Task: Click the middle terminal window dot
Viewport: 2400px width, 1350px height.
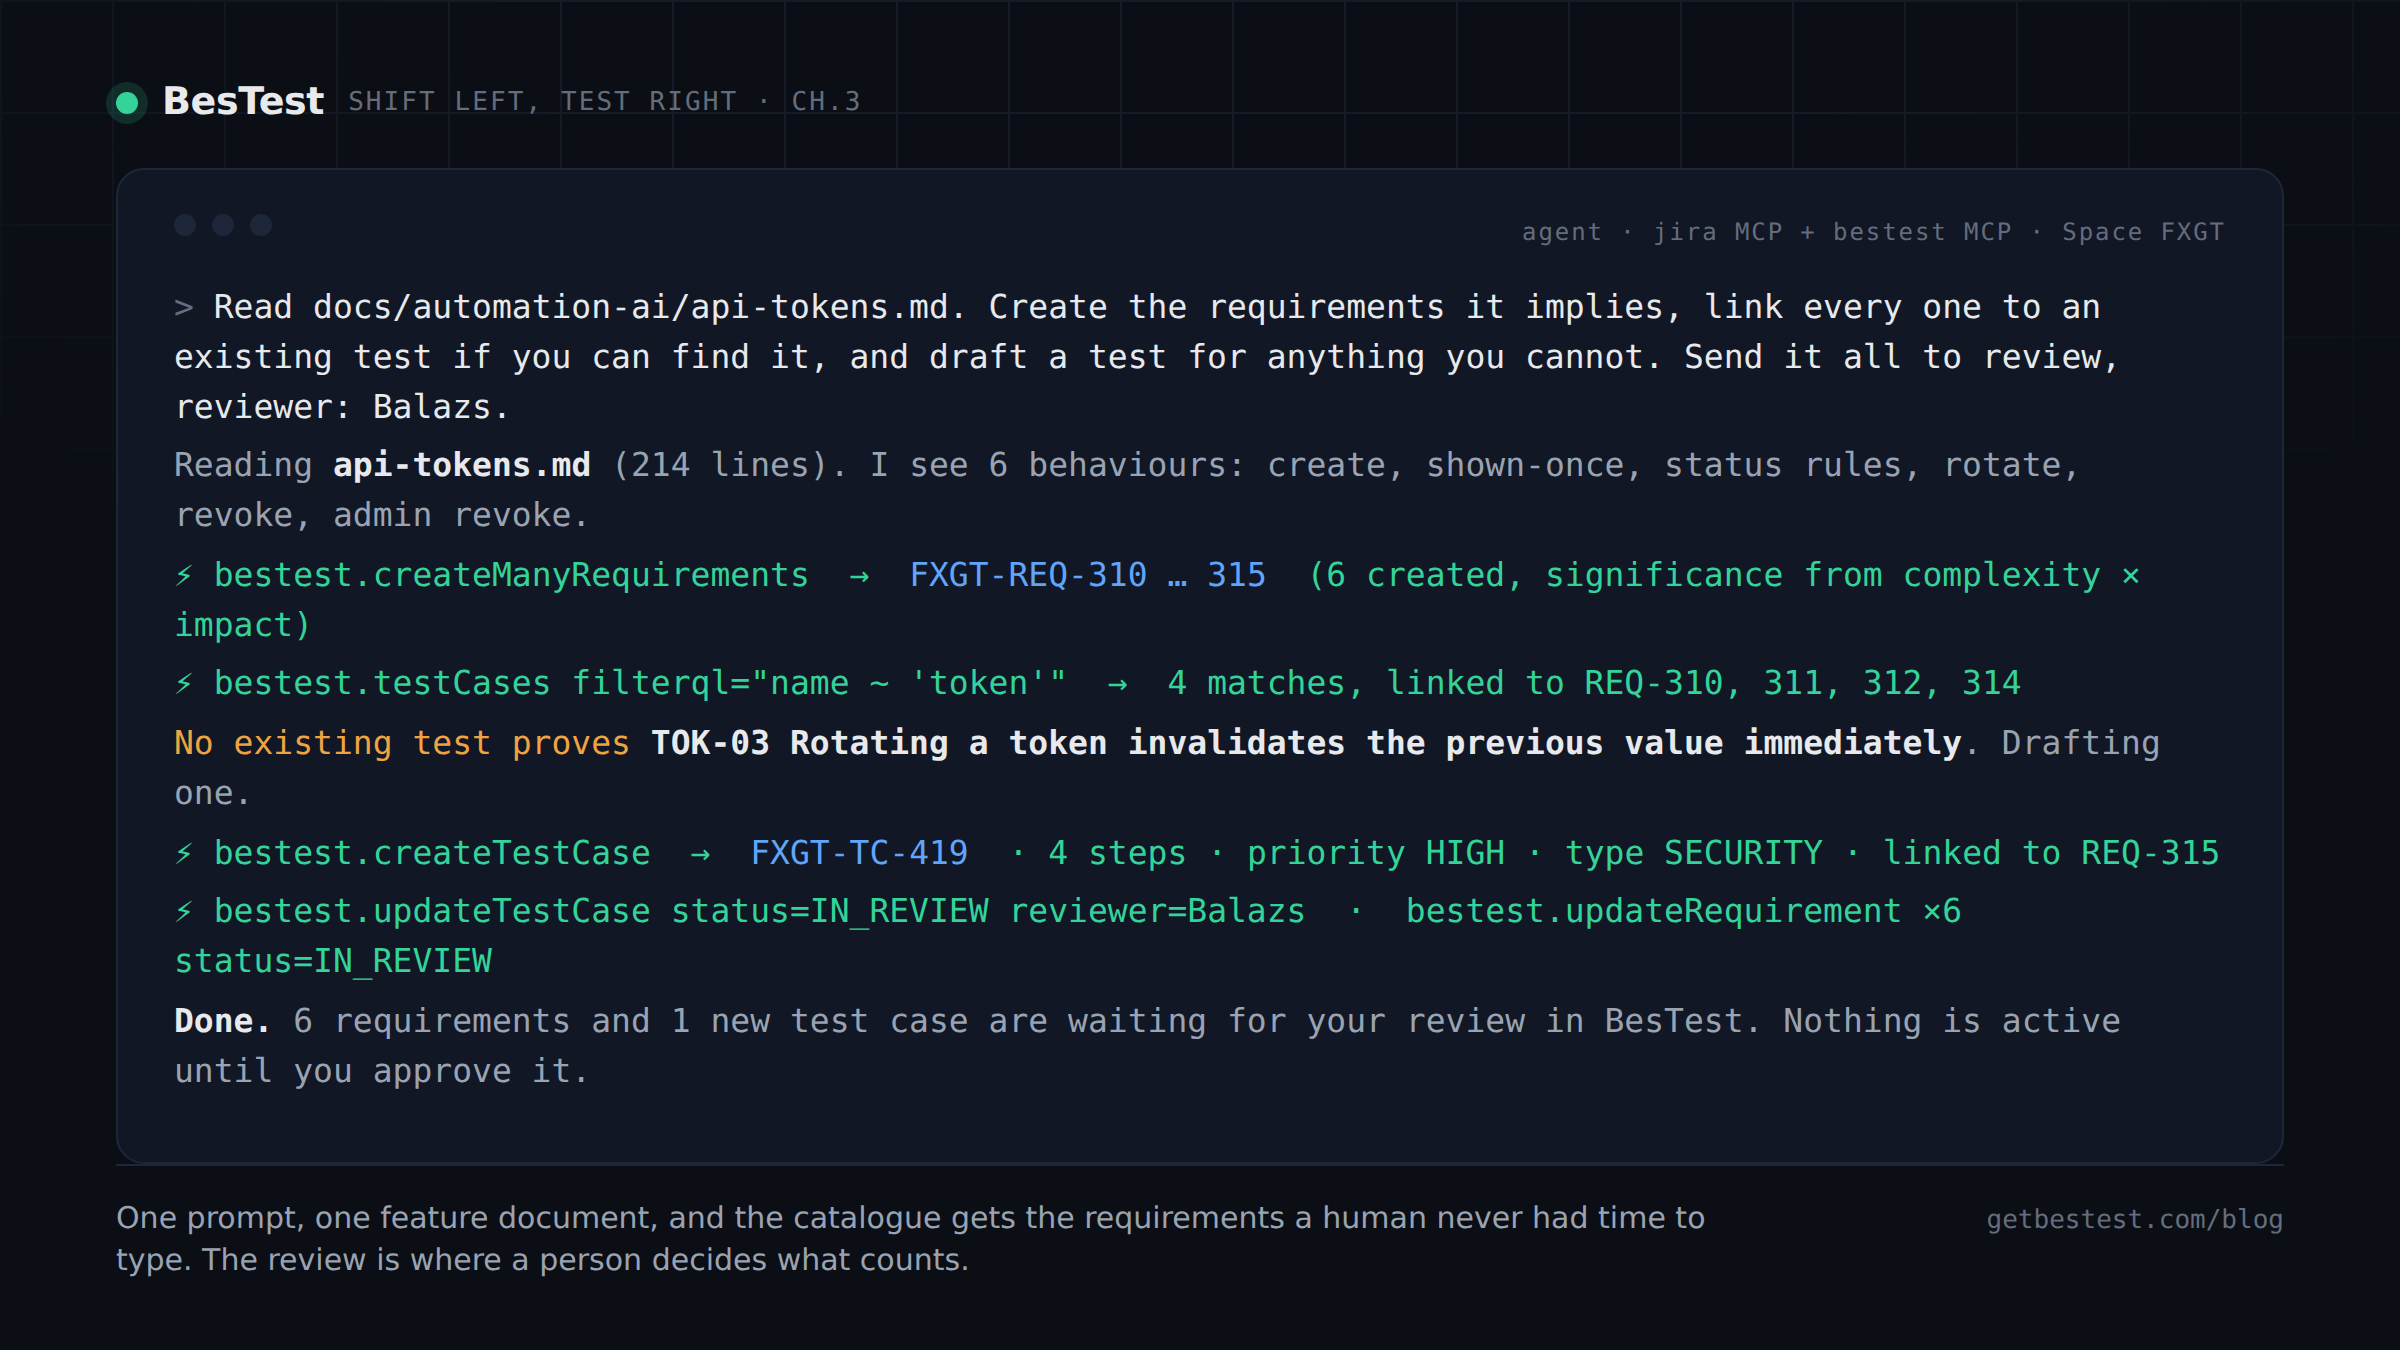Action: click(223, 225)
